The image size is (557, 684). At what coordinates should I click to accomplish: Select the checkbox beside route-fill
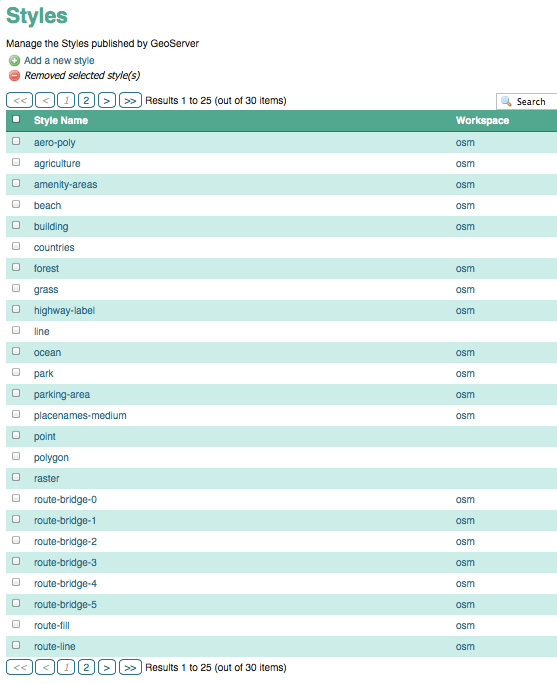[x=16, y=624]
